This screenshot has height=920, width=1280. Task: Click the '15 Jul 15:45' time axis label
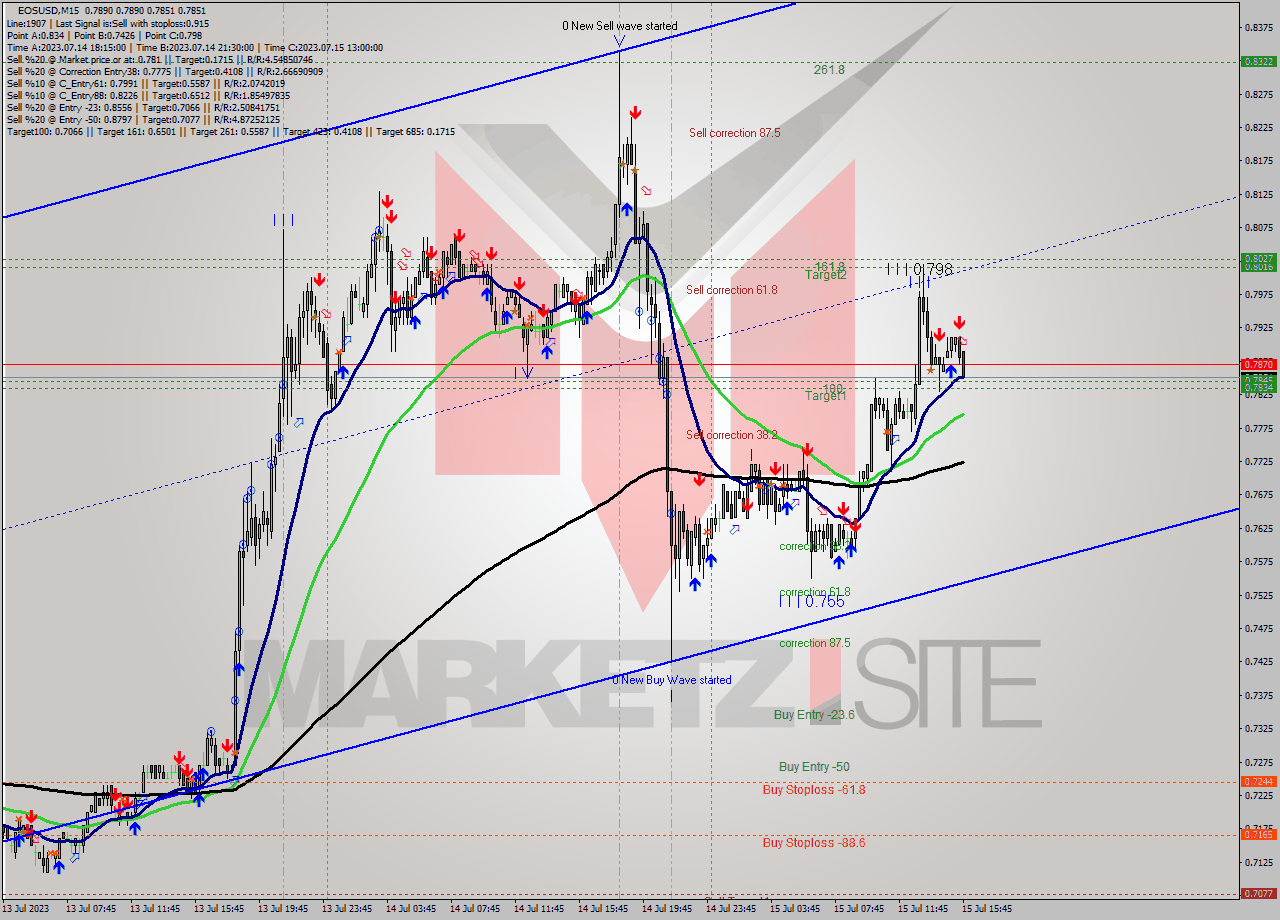point(987,909)
